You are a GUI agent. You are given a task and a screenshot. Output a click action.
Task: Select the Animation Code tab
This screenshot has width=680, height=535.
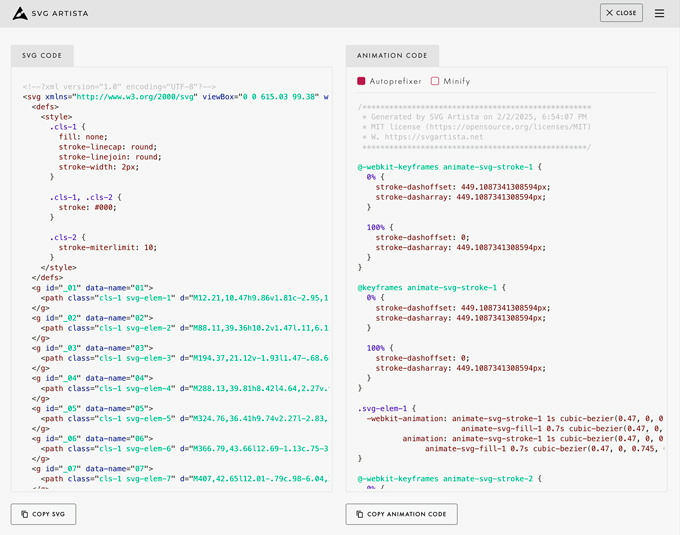[392, 55]
